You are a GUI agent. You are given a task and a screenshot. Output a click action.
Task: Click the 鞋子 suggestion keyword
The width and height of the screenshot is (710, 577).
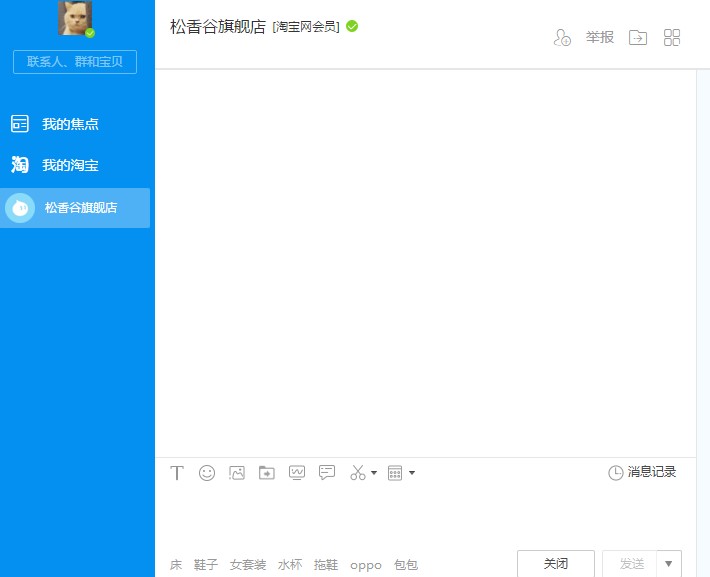click(x=206, y=565)
